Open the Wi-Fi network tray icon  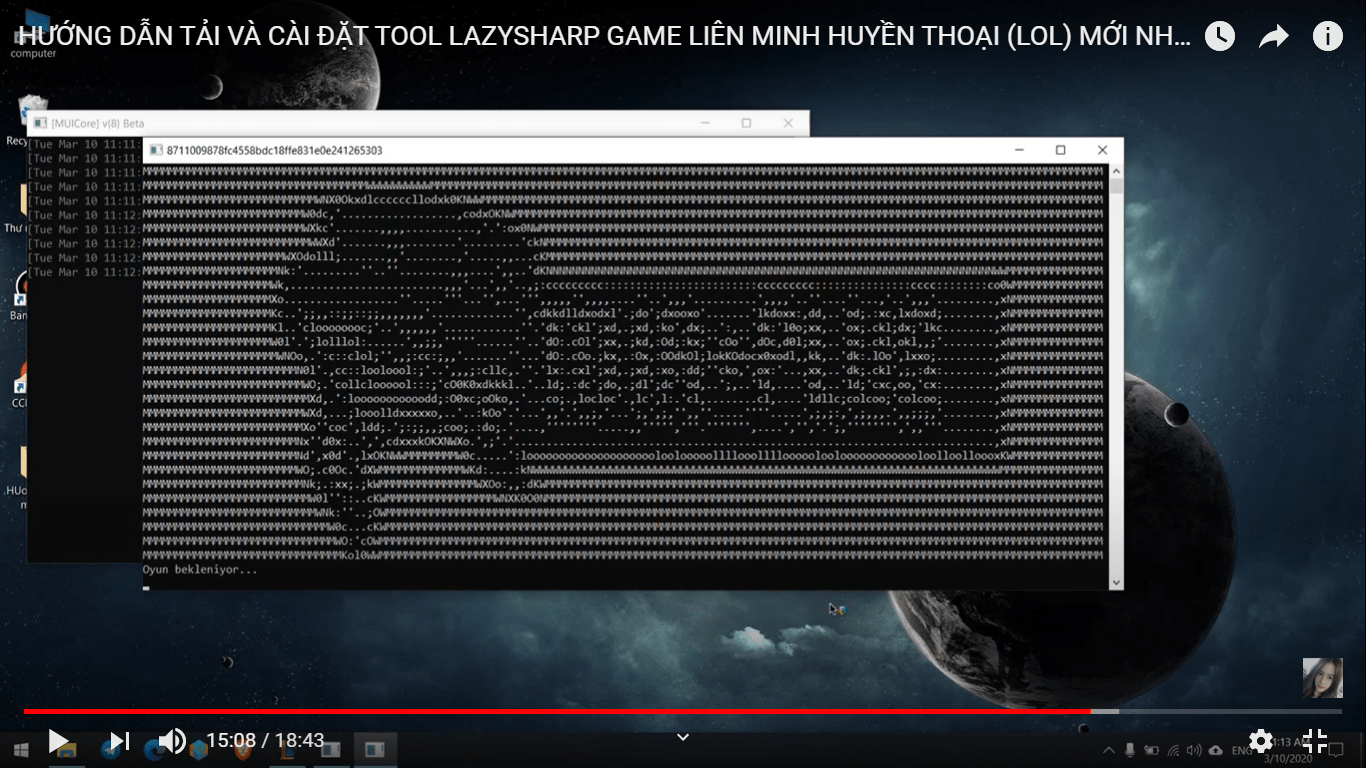(1173, 749)
